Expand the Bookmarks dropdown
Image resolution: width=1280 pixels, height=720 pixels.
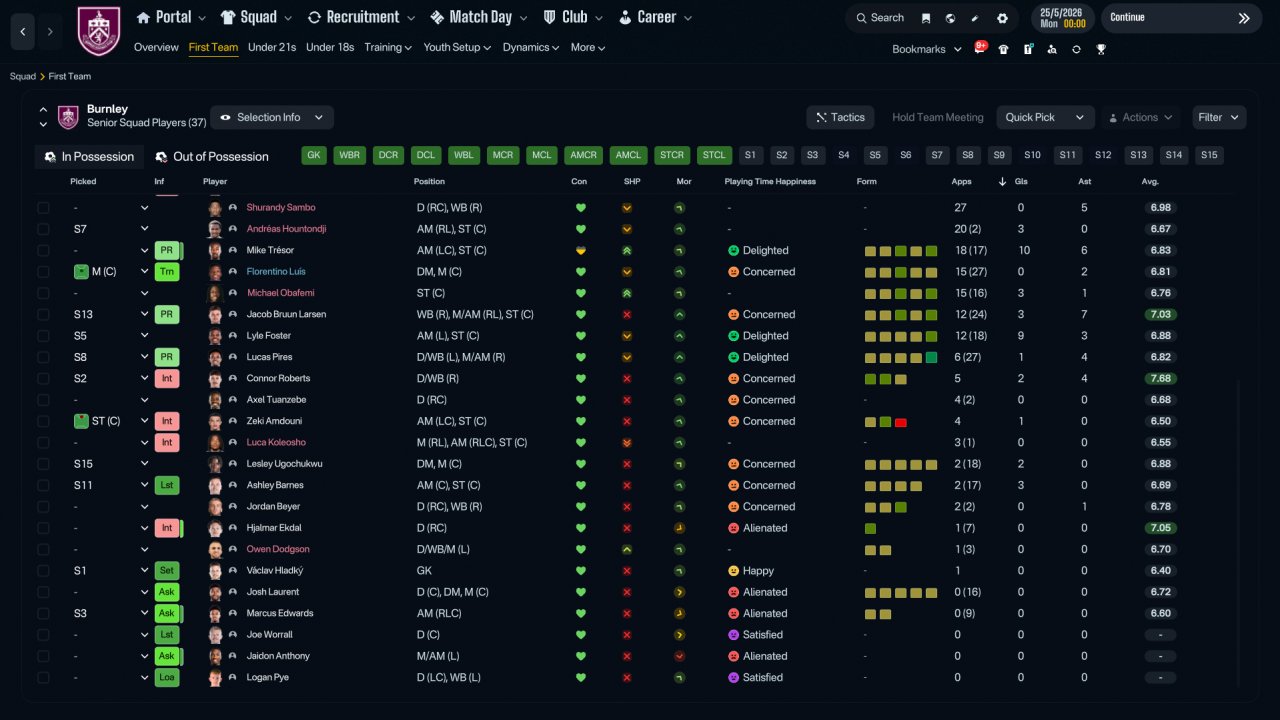coord(927,49)
